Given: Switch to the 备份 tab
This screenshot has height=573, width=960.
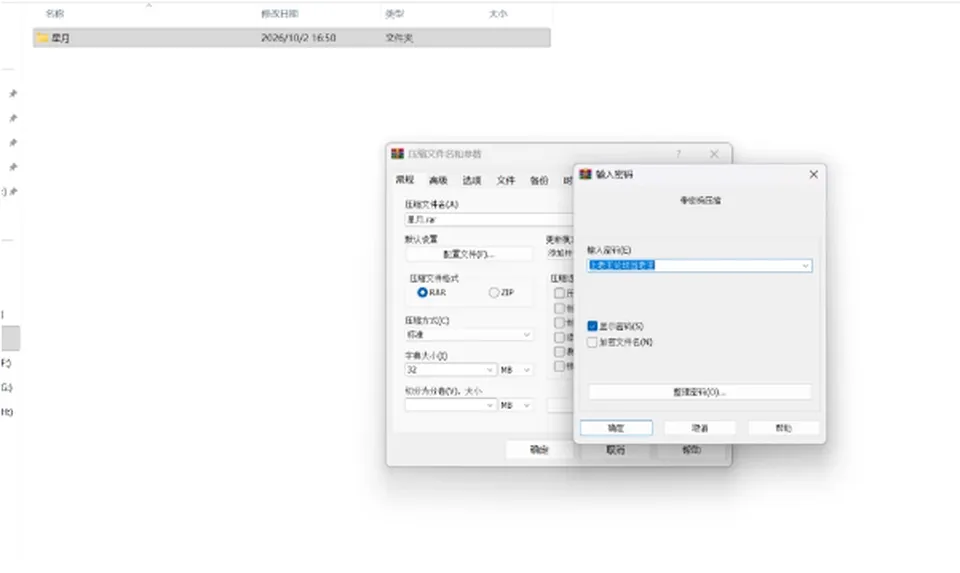Looking at the screenshot, I should (x=539, y=180).
